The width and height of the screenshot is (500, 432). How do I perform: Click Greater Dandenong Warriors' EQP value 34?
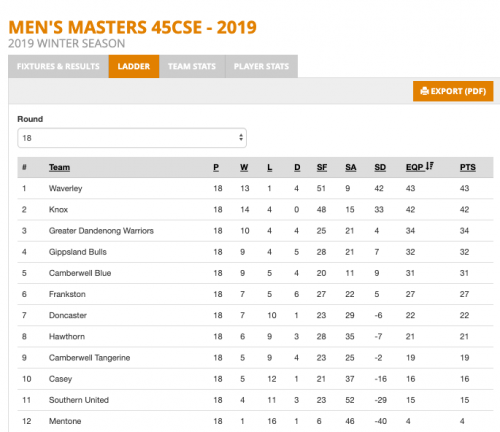coord(410,231)
